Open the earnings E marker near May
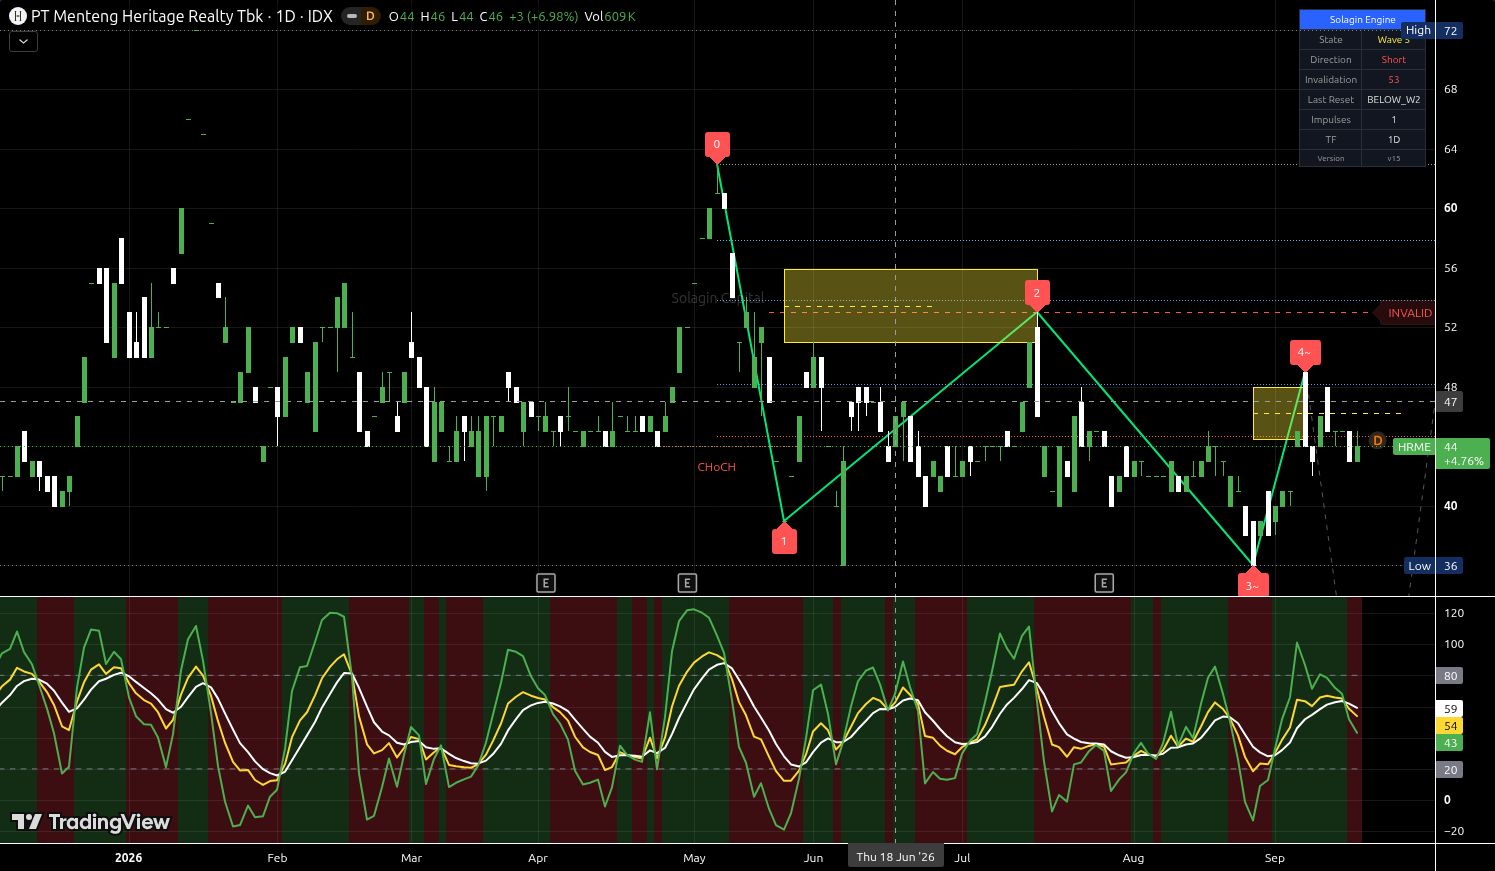The width and height of the screenshot is (1495, 871). pos(687,583)
